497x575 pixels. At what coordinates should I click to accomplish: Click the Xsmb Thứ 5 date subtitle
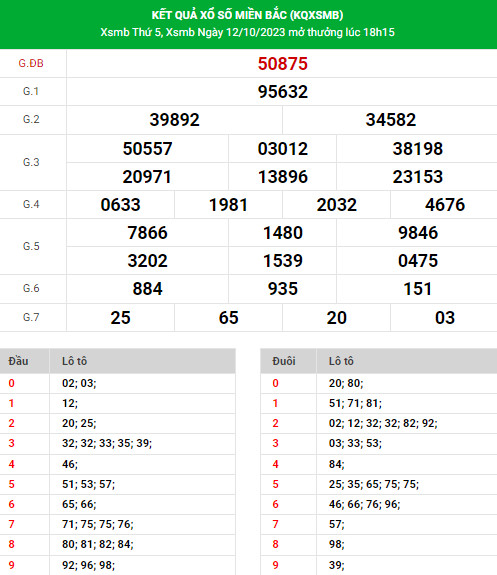coord(248,32)
